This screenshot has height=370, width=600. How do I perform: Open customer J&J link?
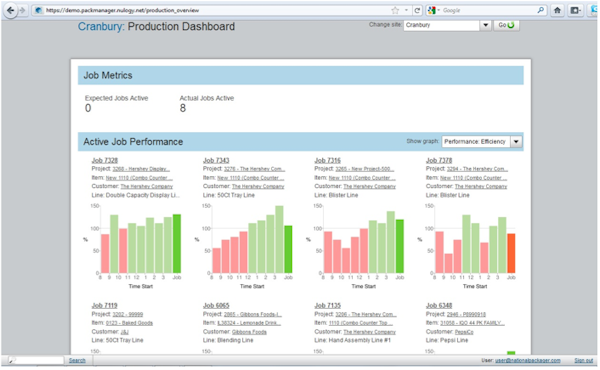point(124,332)
